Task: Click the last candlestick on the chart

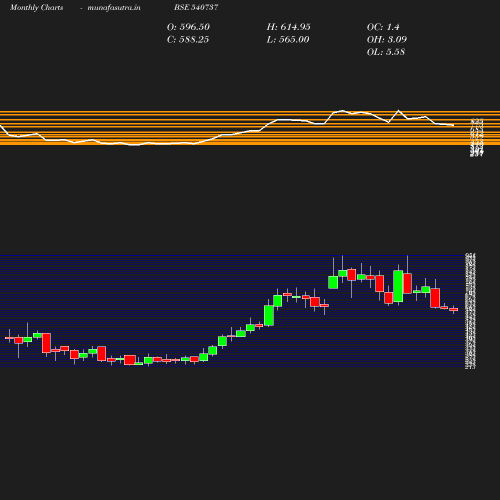Action: [454, 310]
